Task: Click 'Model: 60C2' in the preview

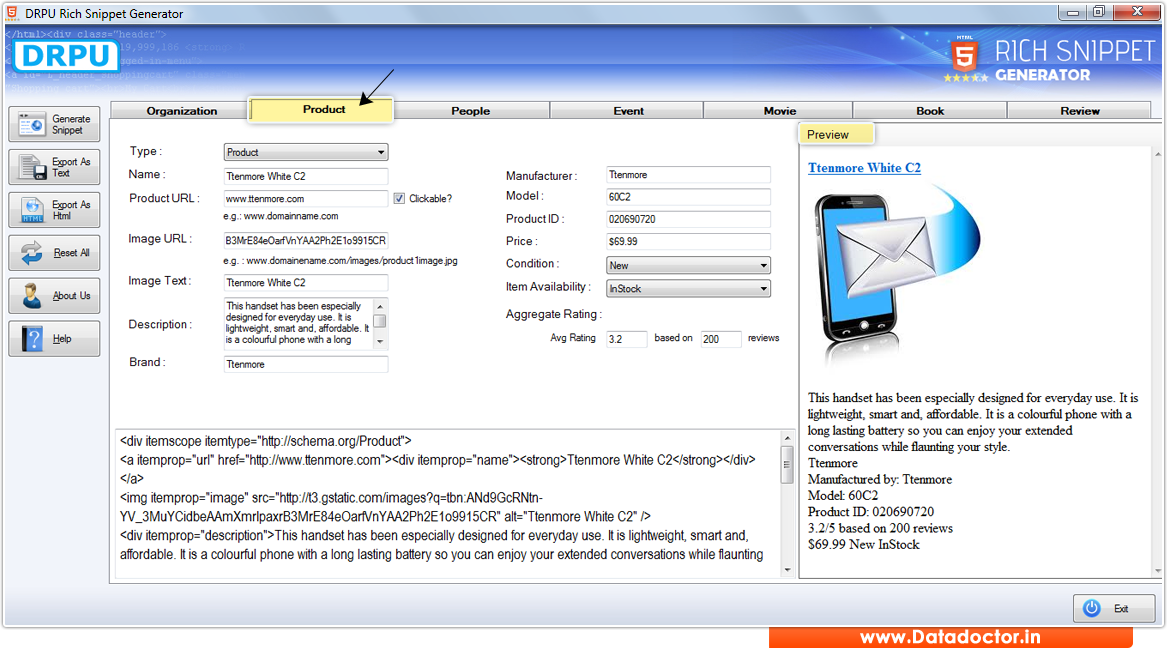Action: (x=843, y=495)
